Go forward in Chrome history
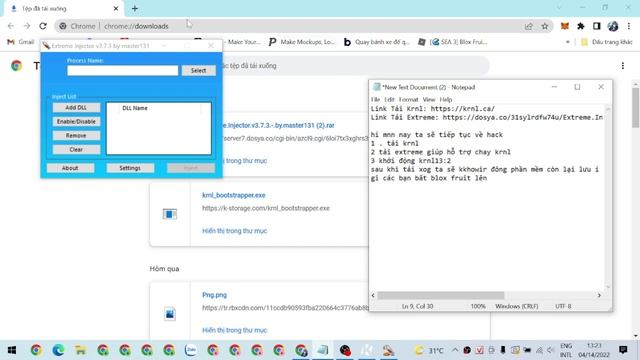Image resolution: width=640 pixels, height=360 pixels. coord(27,26)
